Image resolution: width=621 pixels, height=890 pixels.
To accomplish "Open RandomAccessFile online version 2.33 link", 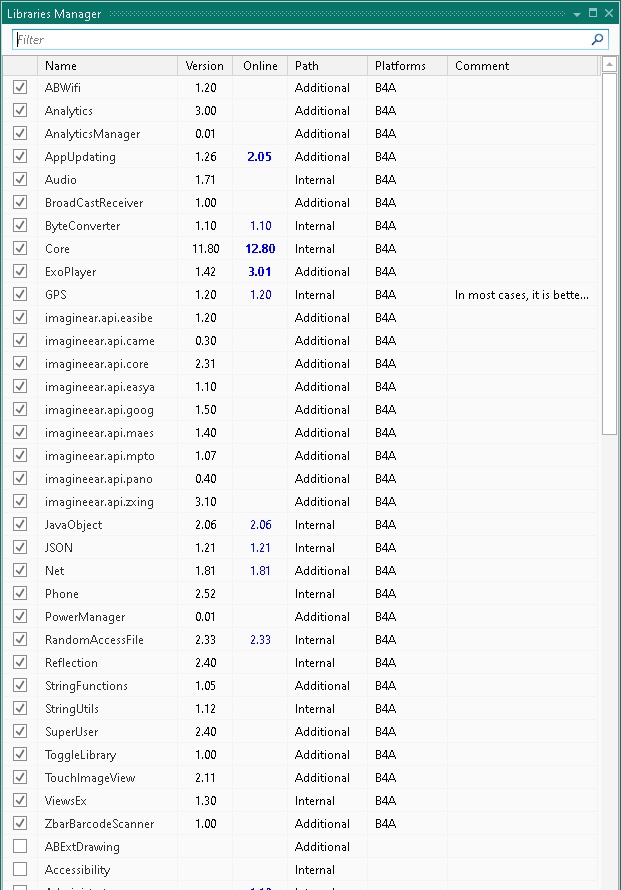I will coord(261,640).
